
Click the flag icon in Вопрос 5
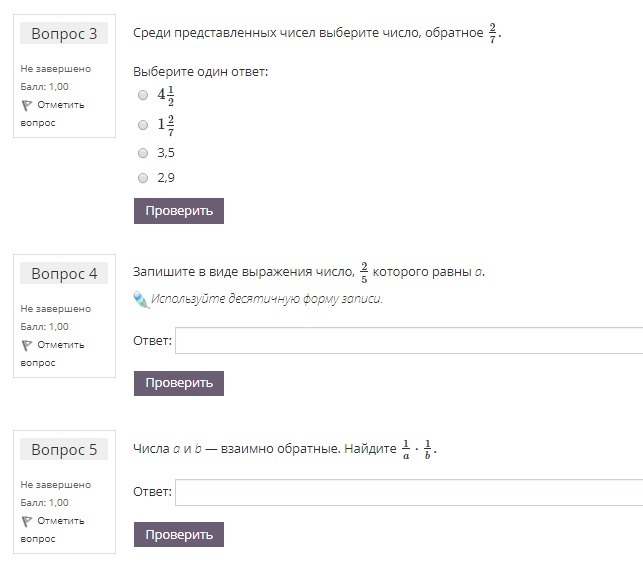[26, 521]
